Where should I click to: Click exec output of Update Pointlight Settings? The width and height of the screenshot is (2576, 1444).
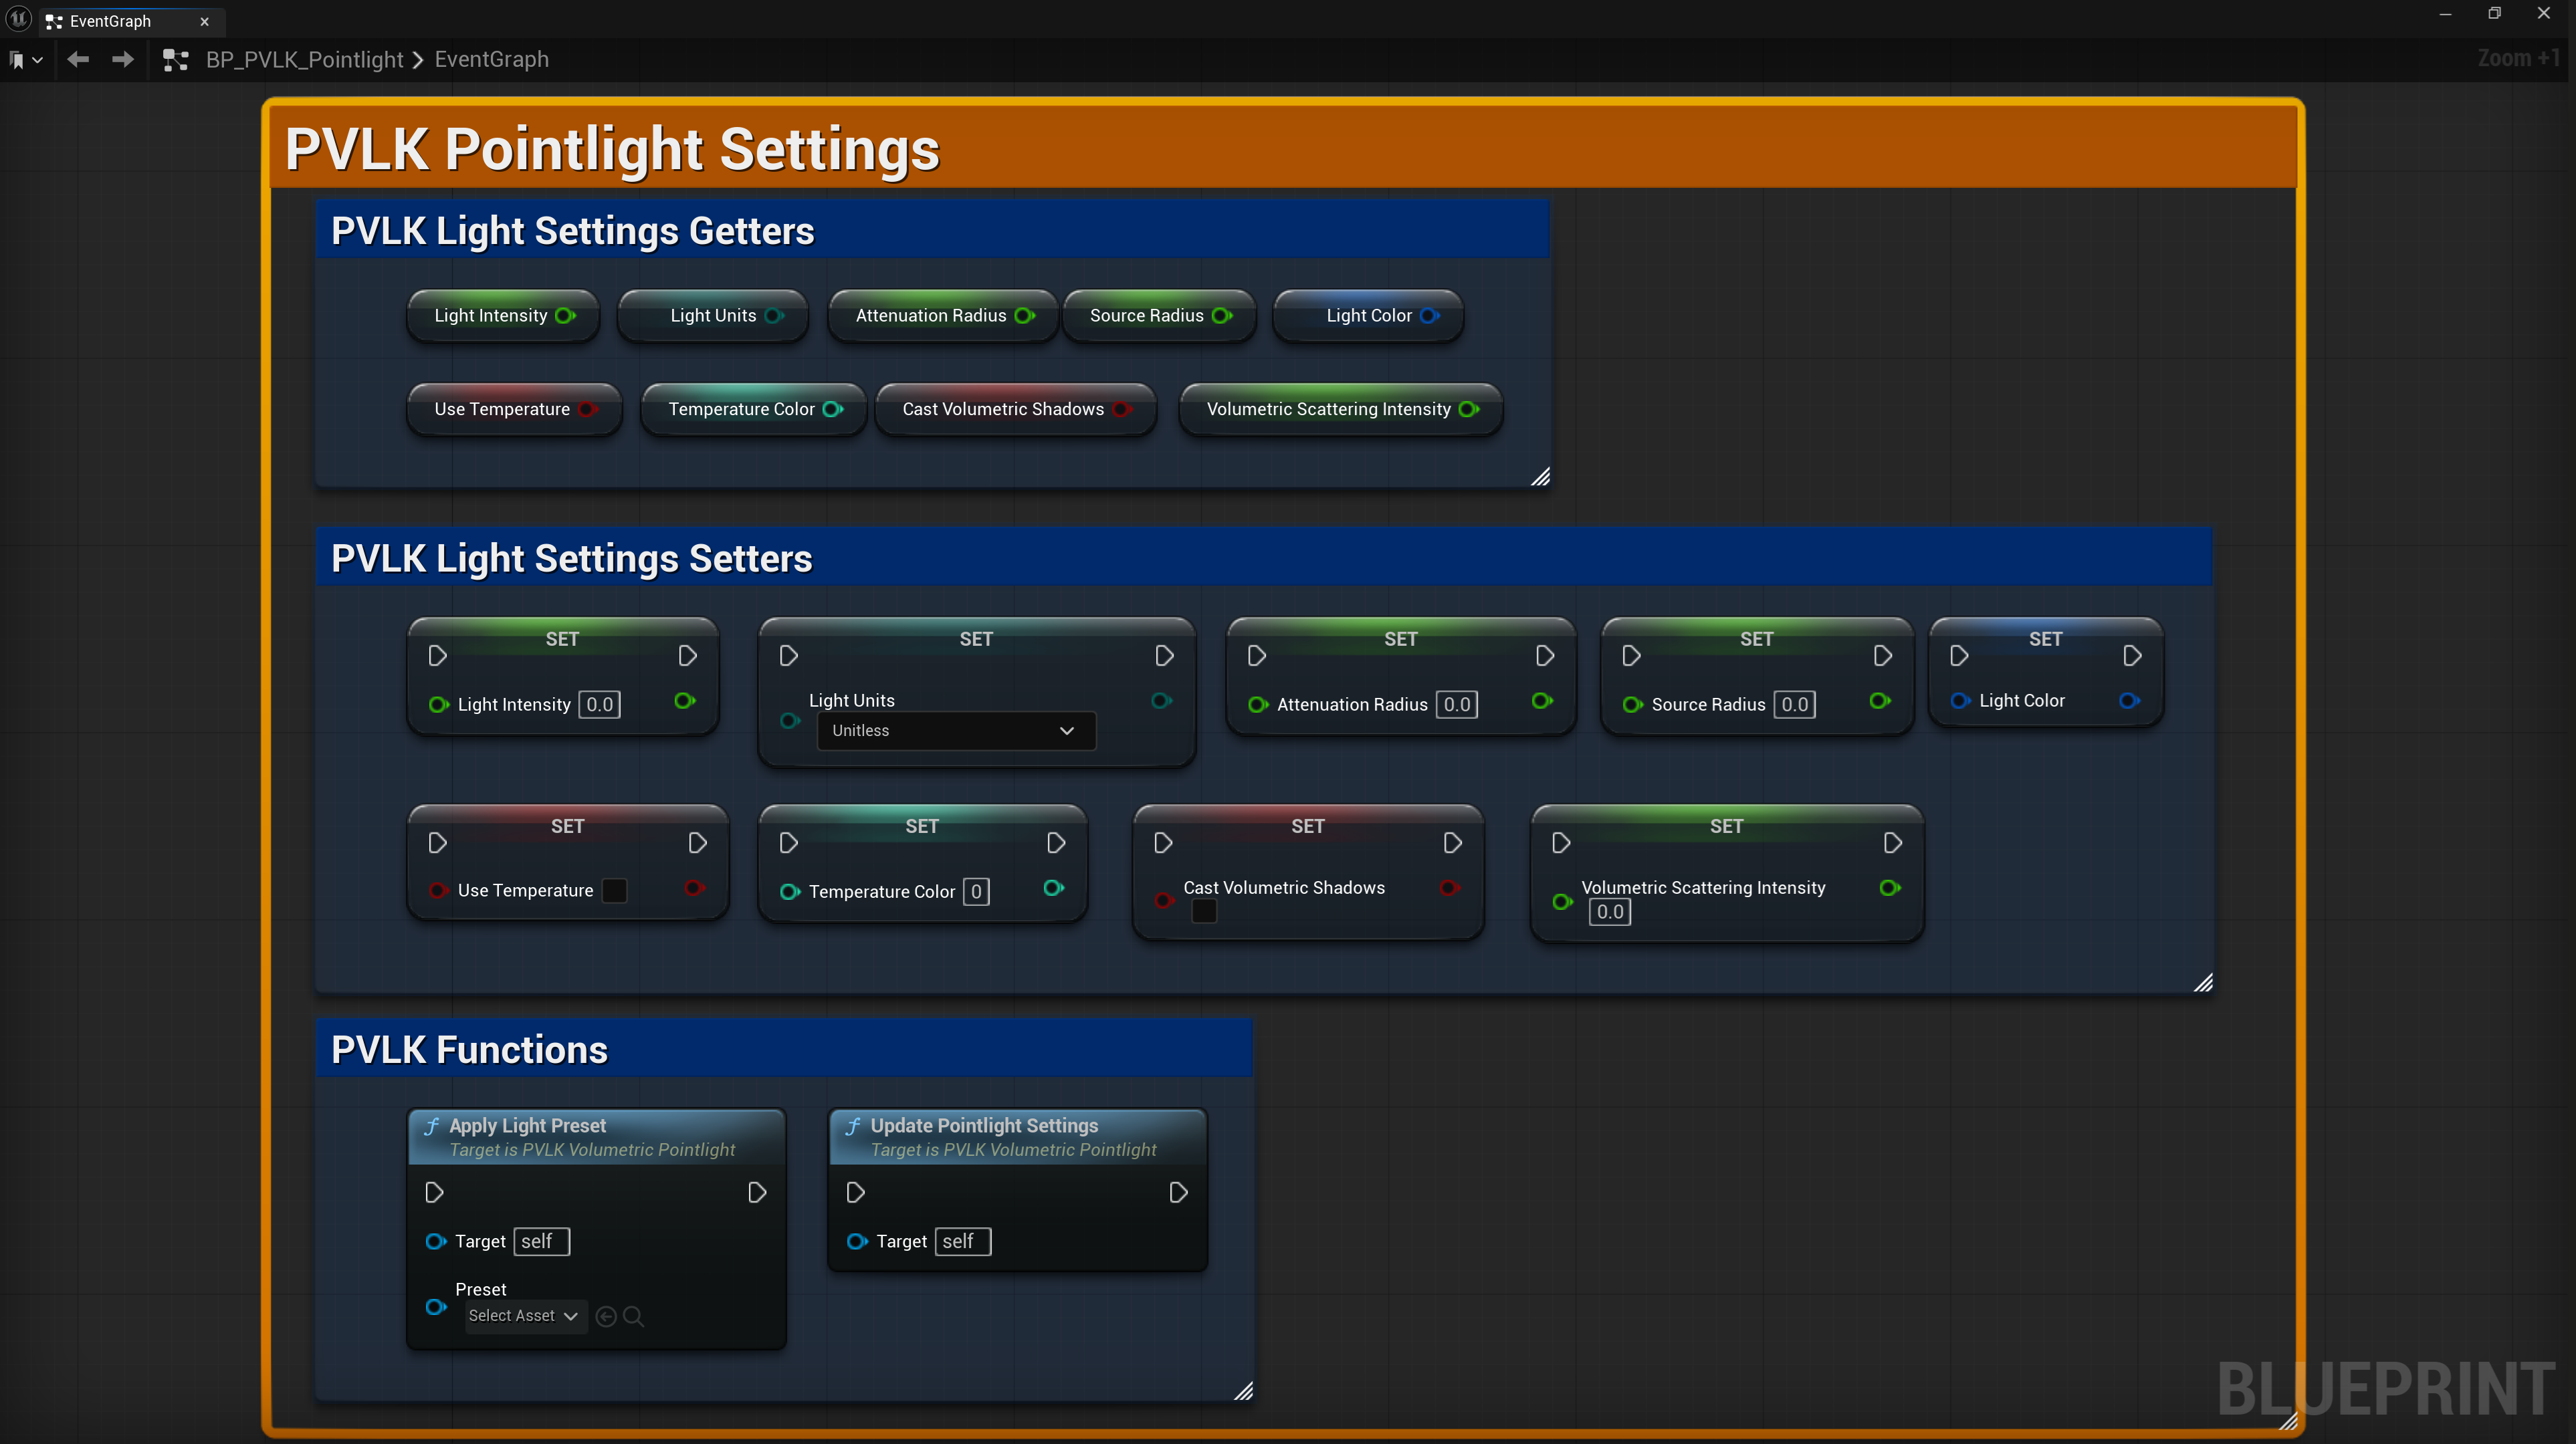1178,1192
